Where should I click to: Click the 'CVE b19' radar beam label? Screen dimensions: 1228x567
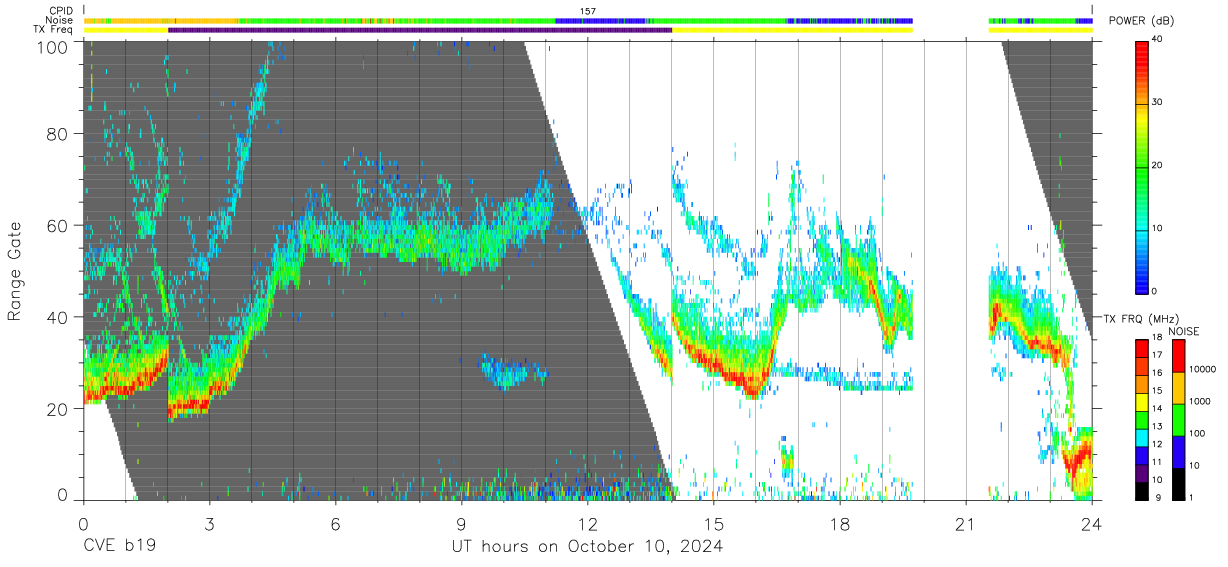click(119, 547)
